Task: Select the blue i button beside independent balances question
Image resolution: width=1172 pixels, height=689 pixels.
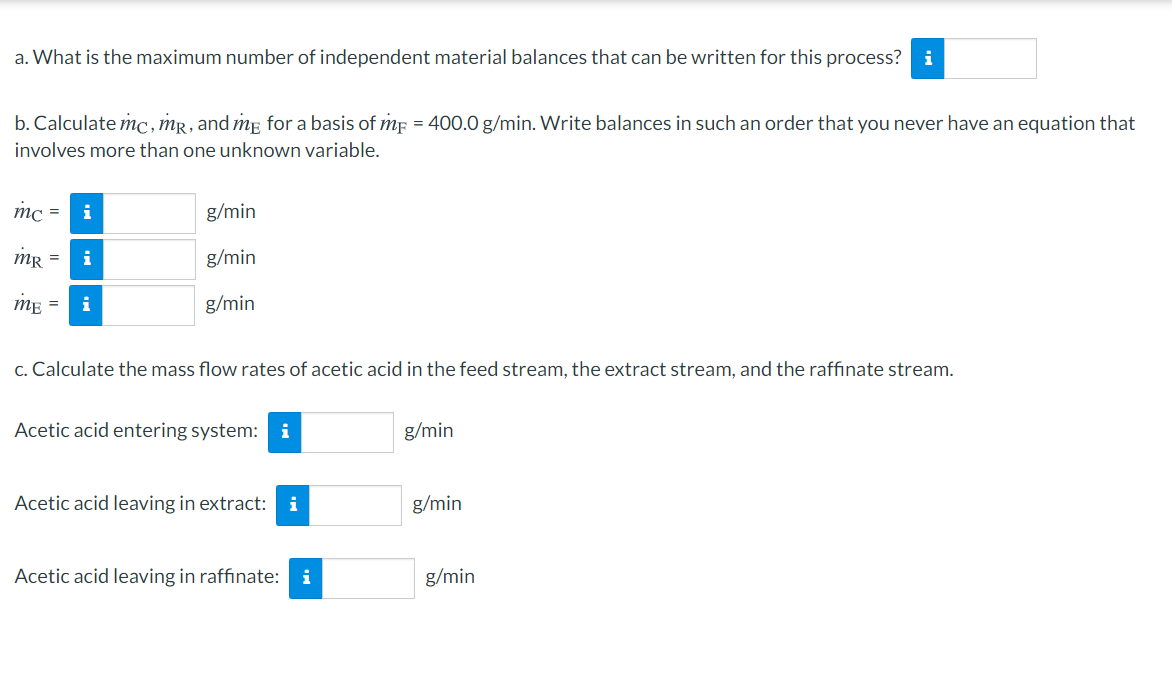Action: coord(926,58)
